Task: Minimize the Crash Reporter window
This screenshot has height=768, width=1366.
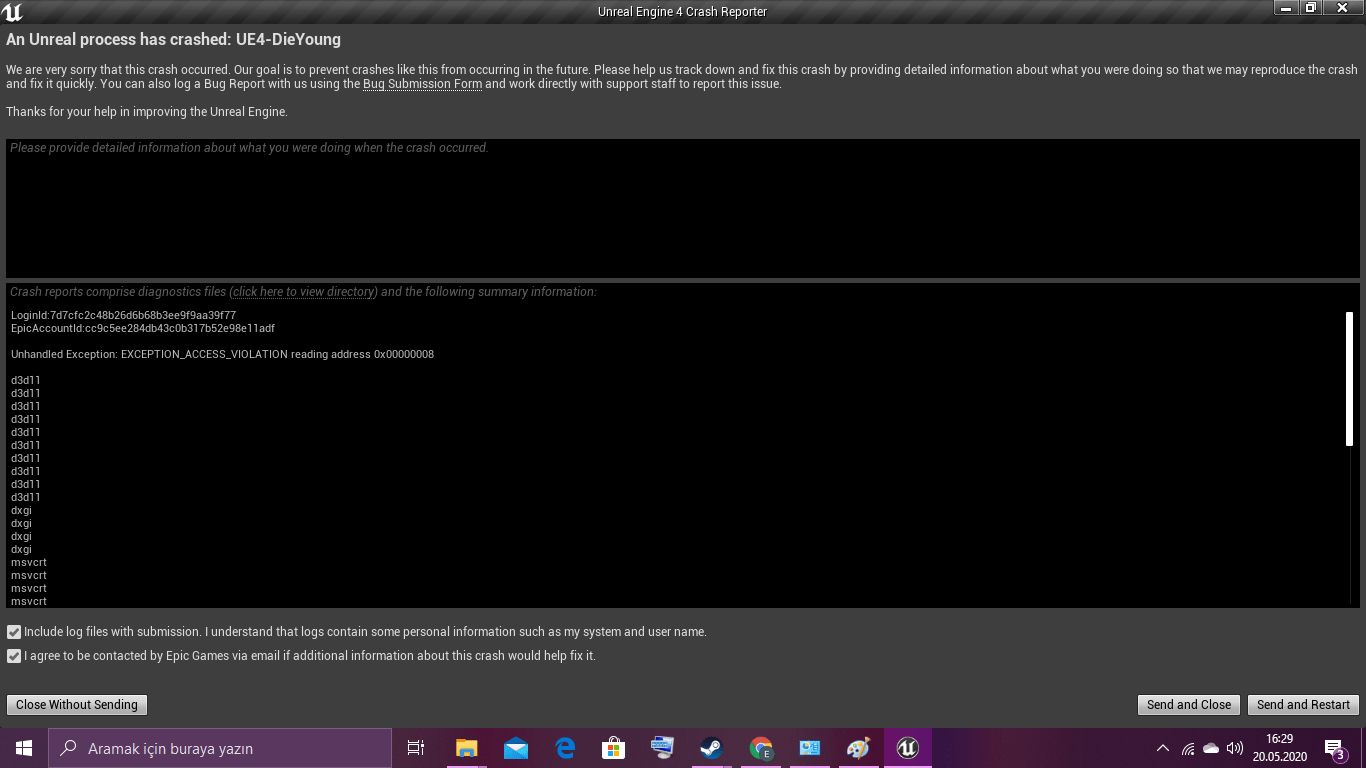Action: [x=1286, y=7]
